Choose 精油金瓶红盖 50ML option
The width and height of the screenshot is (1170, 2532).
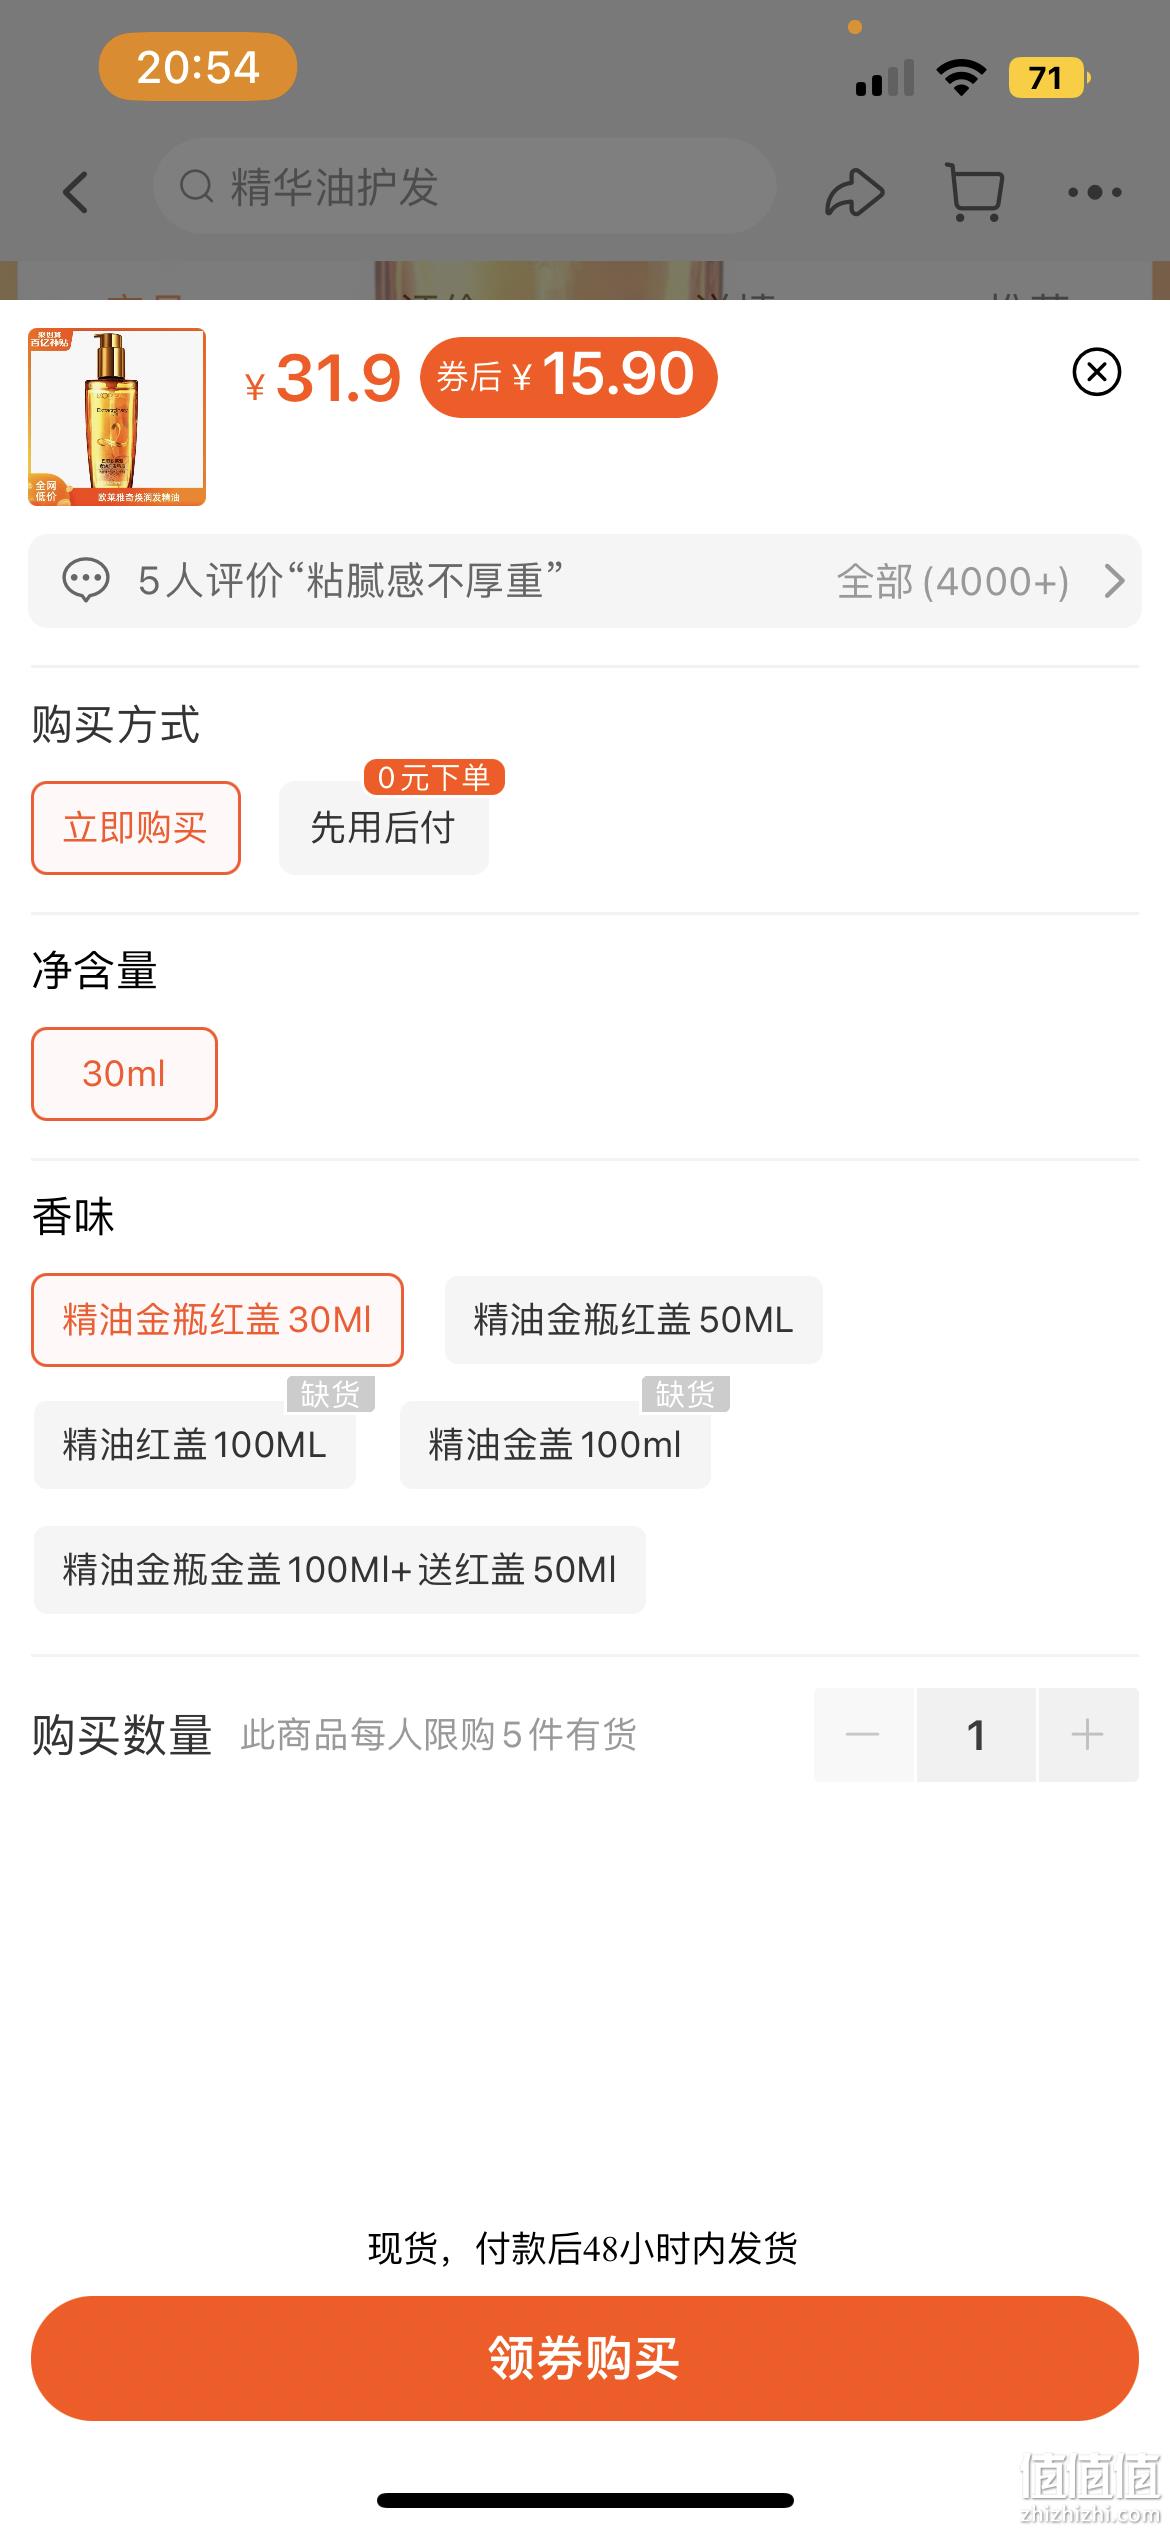634,1320
